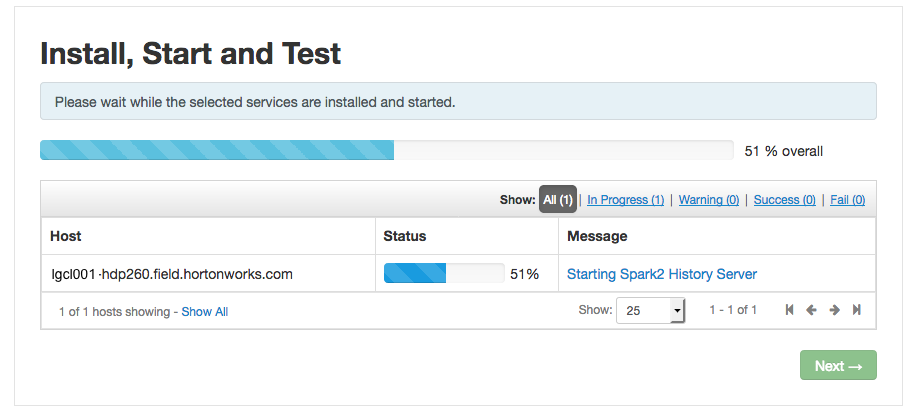Go to the next page of hosts
Screen dimensions: 910x411
pyautogui.click(x=835, y=310)
